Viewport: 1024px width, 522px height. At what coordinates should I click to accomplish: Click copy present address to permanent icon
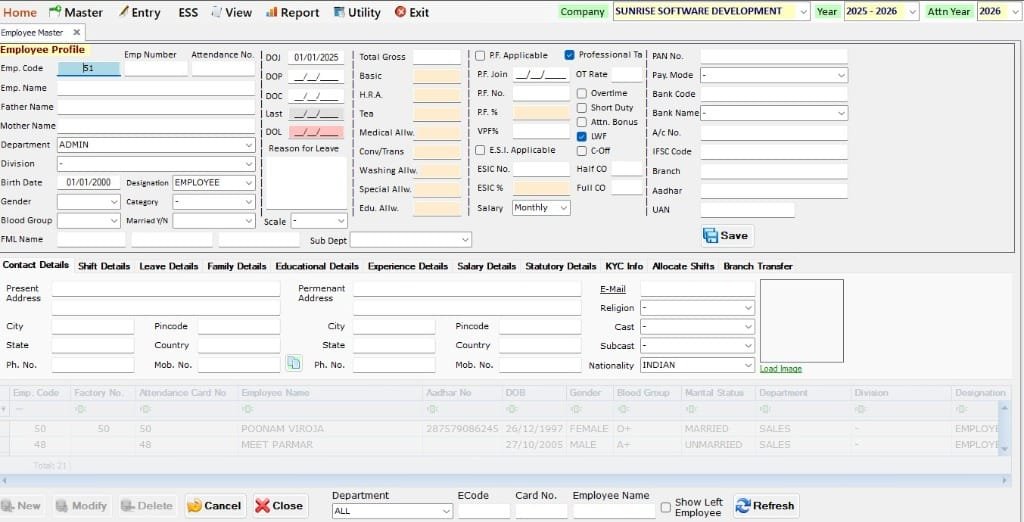coord(294,363)
